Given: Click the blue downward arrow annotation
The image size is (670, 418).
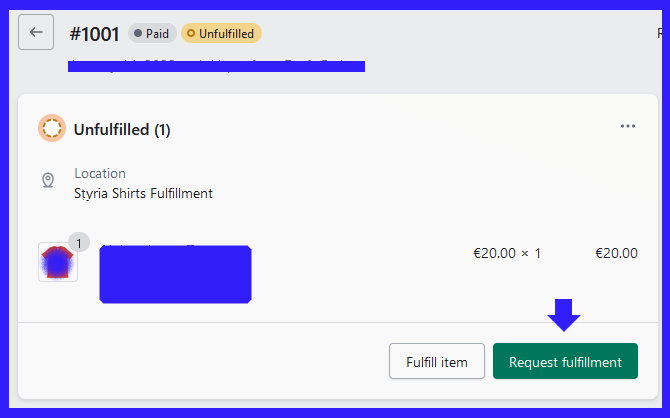Looking at the screenshot, I should [x=564, y=315].
